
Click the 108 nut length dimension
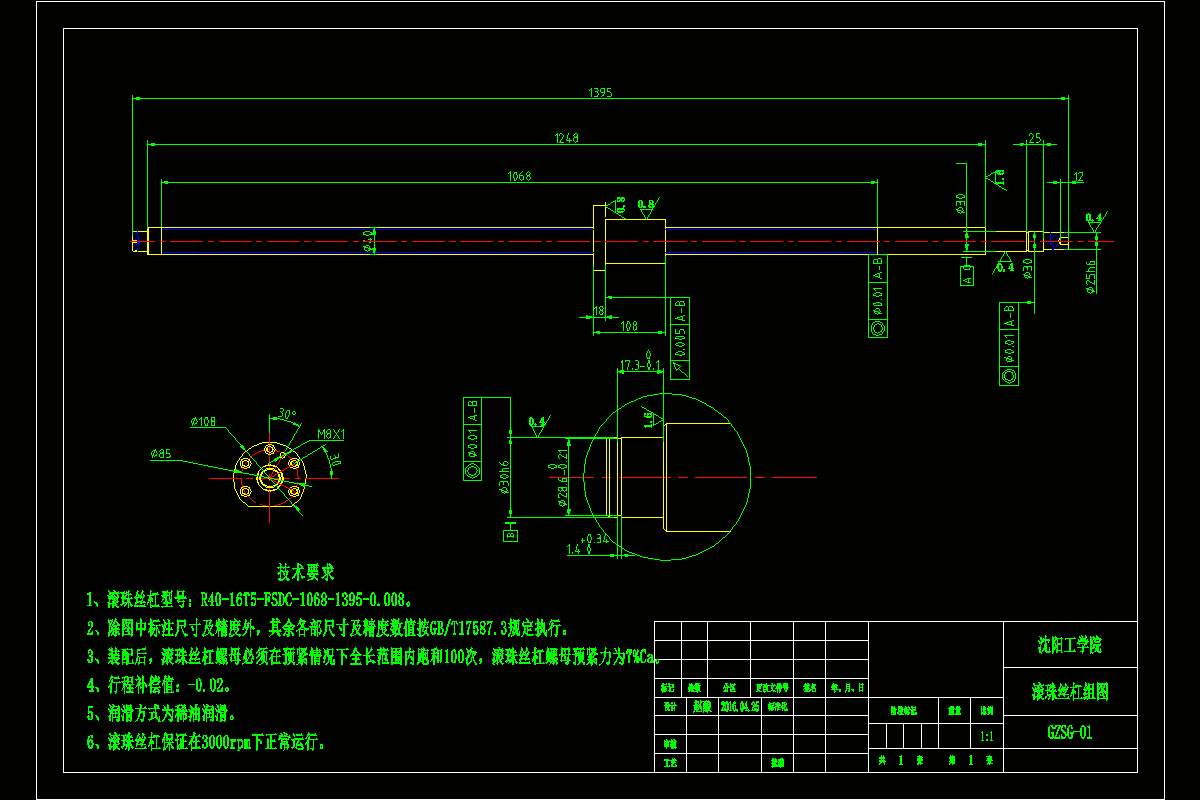tap(629, 326)
